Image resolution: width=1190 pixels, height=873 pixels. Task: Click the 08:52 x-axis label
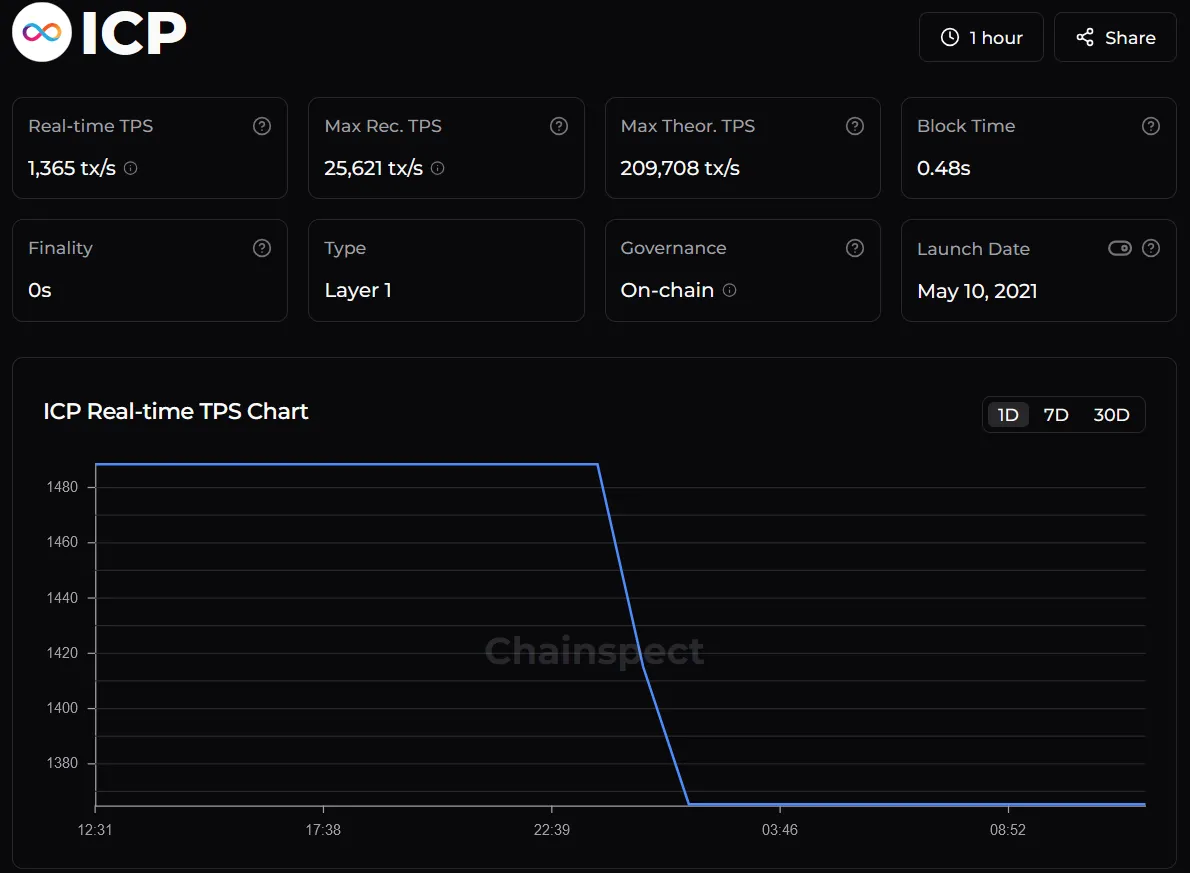(1008, 830)
